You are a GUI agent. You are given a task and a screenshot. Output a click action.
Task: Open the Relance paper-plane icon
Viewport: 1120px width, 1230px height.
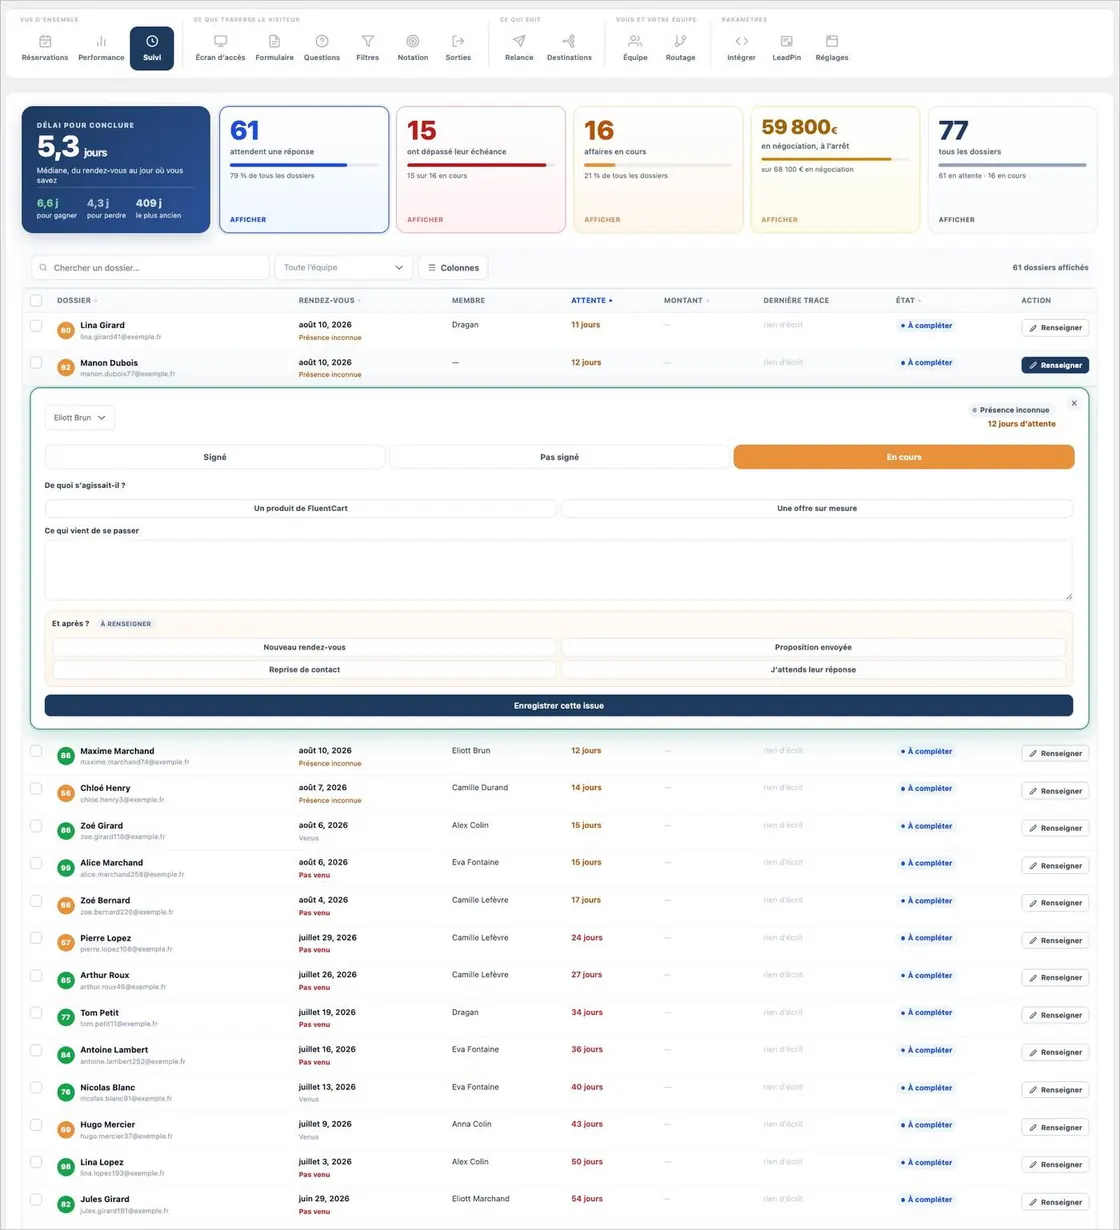(x=519, y=41)
